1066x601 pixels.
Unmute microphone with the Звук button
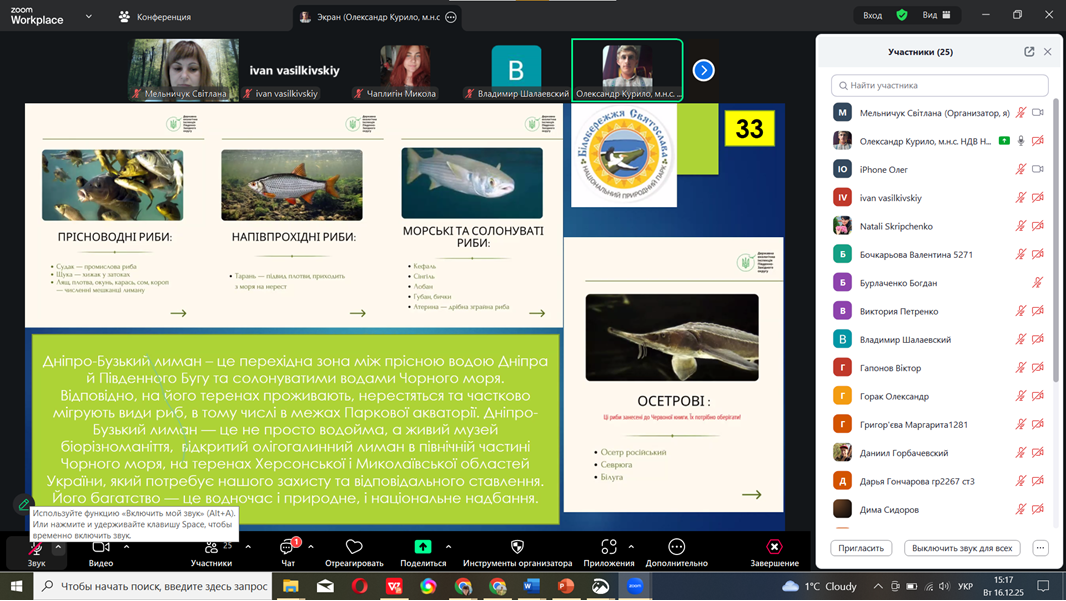click(36, 548)
